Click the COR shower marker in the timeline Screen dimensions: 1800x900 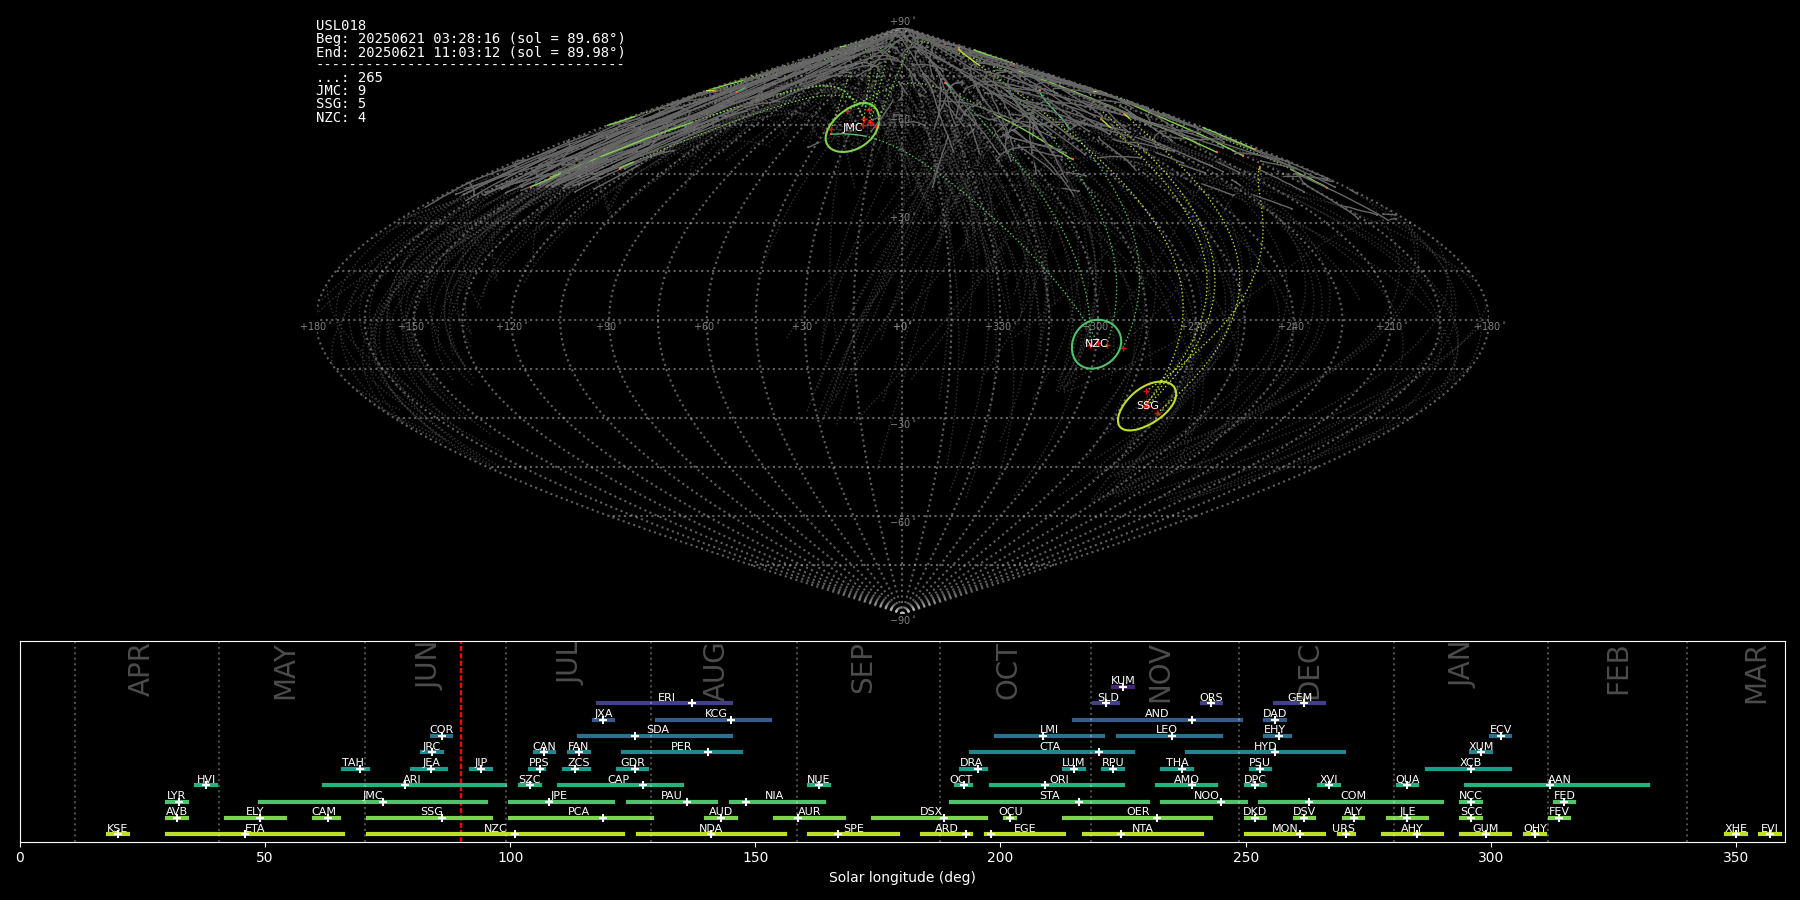point(441,736)
